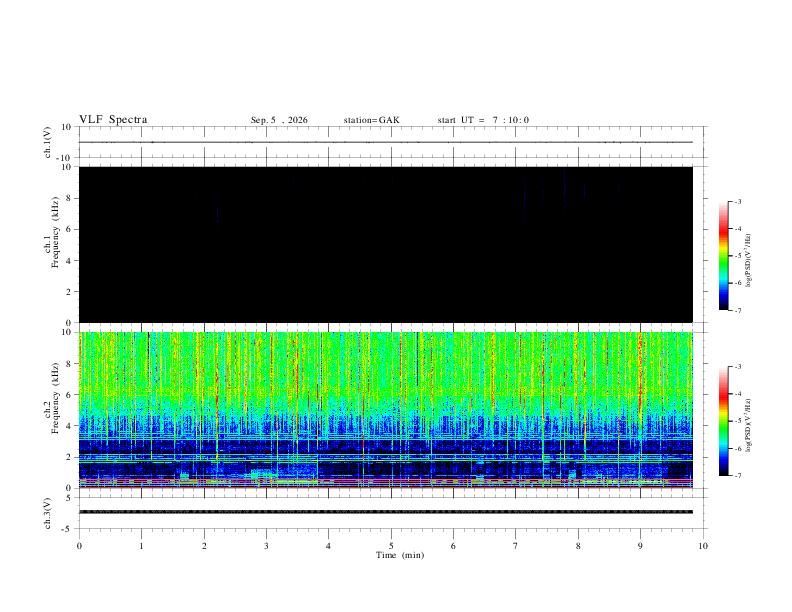
Task: Click the 2 minute tick on time axis
Action: pyautogui.click(x=204, y=546)
